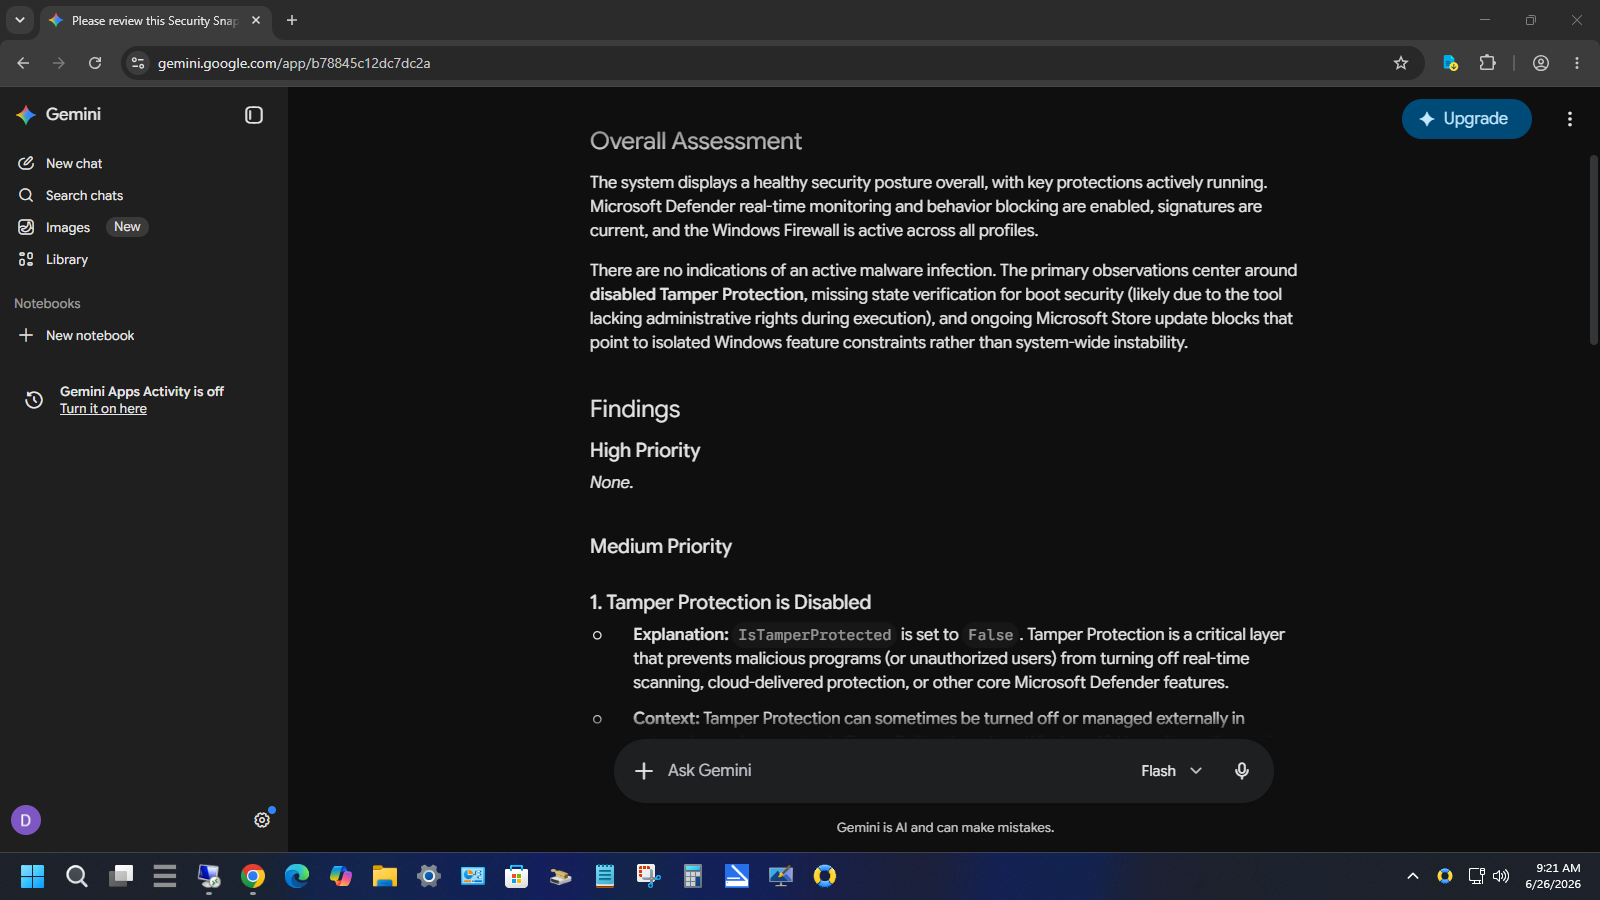Click the page vertical scrollbar

coord(1594,250)
